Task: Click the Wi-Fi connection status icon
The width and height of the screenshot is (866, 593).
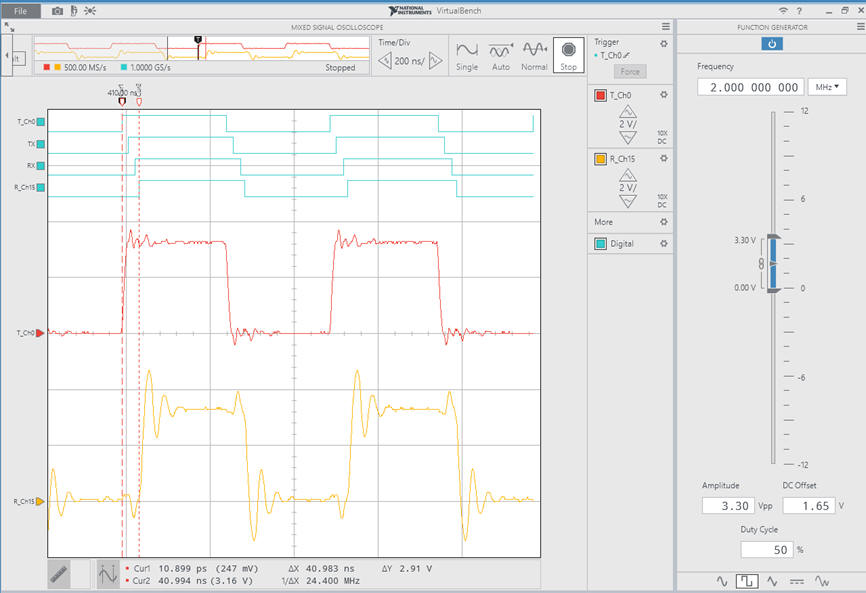Action: [x=783, y=11]
